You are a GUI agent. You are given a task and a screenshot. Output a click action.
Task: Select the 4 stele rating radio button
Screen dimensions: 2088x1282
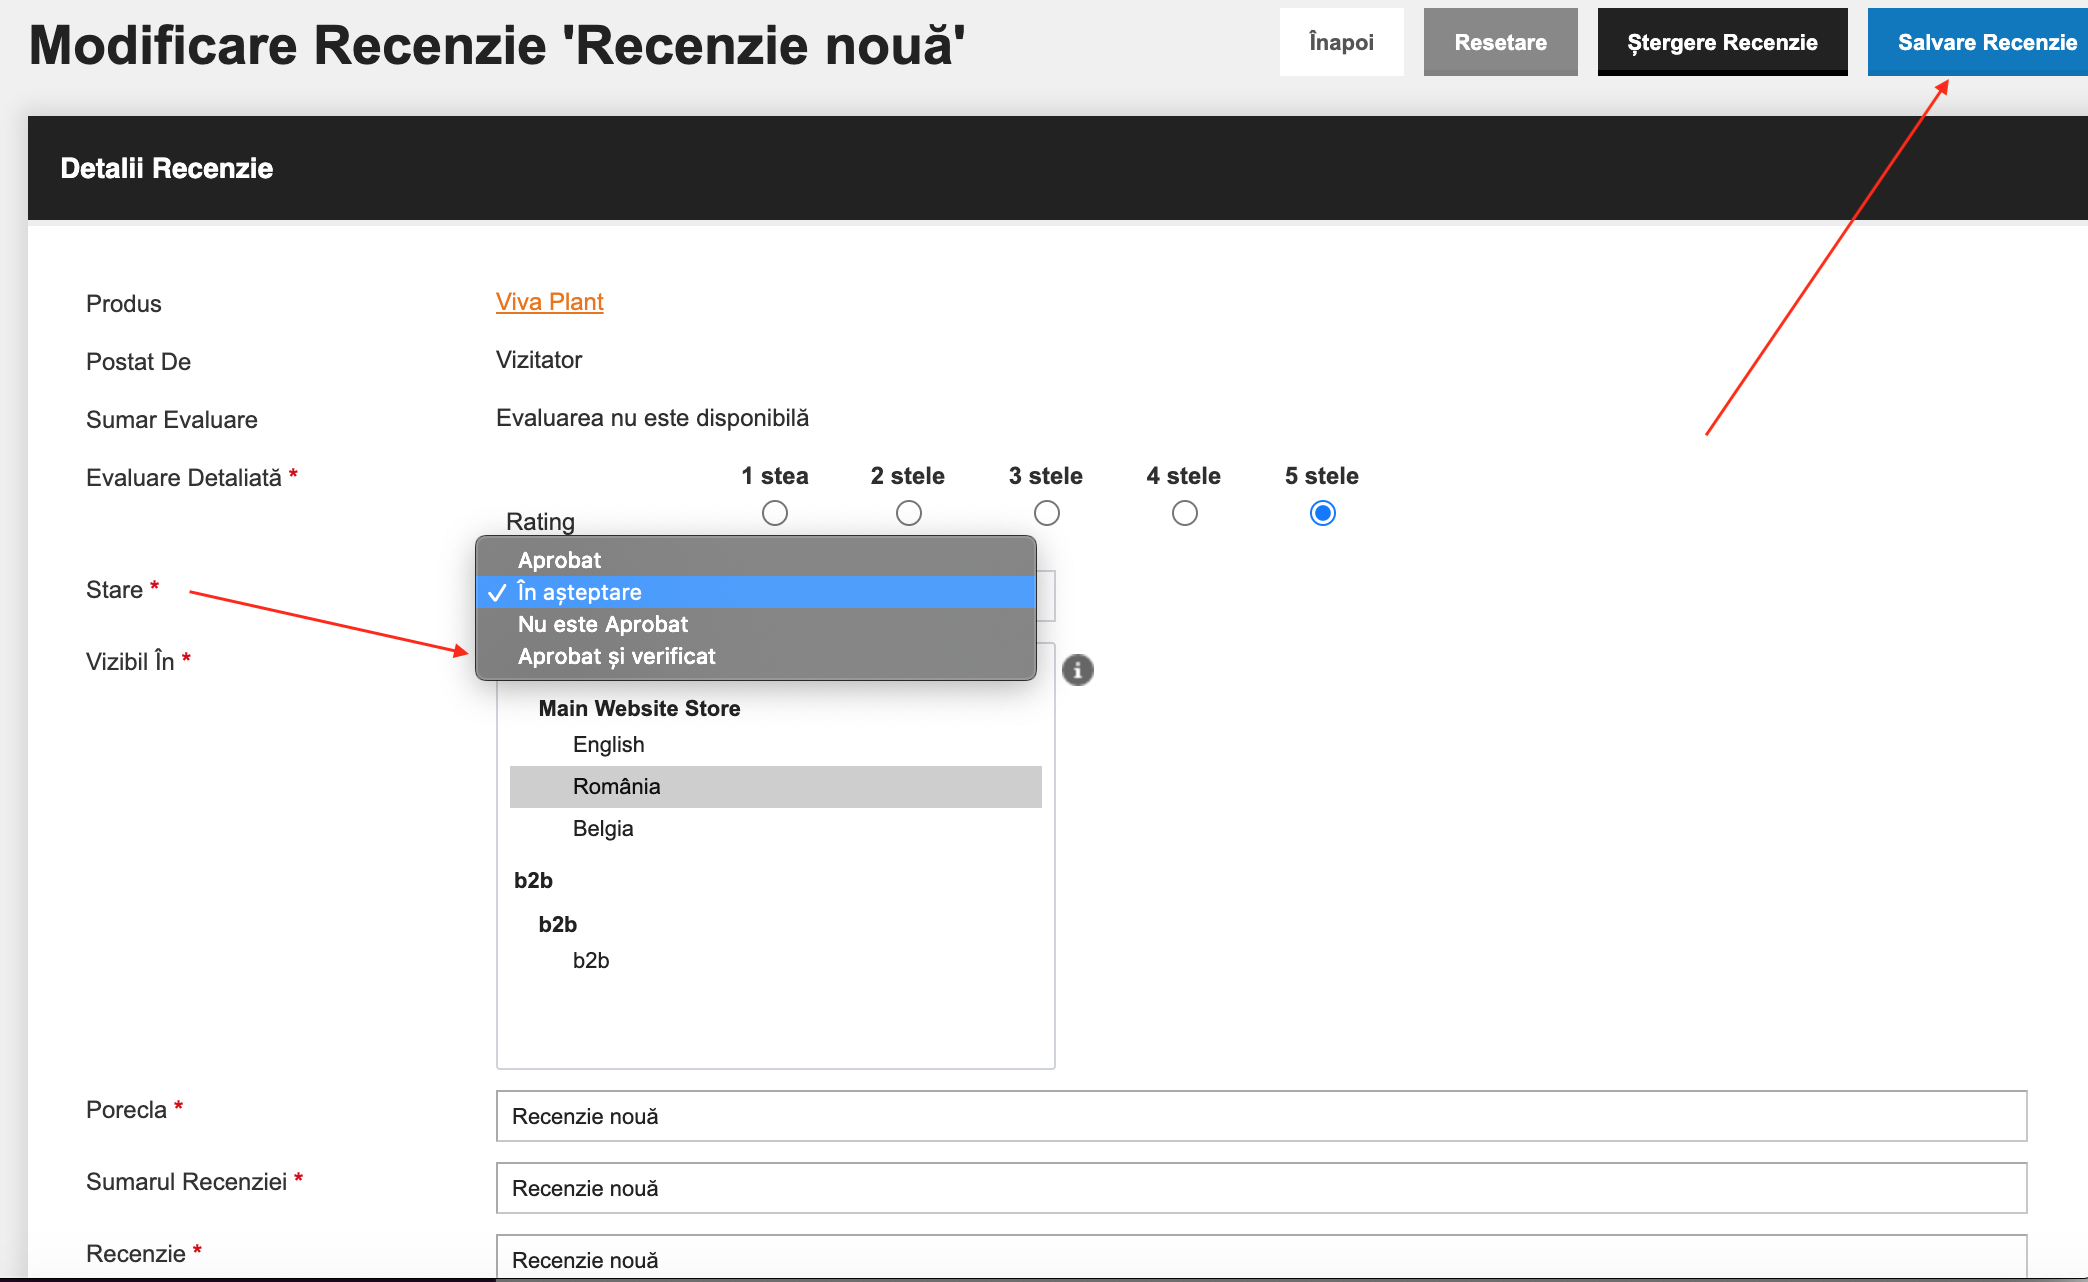tap(1185, 513)
